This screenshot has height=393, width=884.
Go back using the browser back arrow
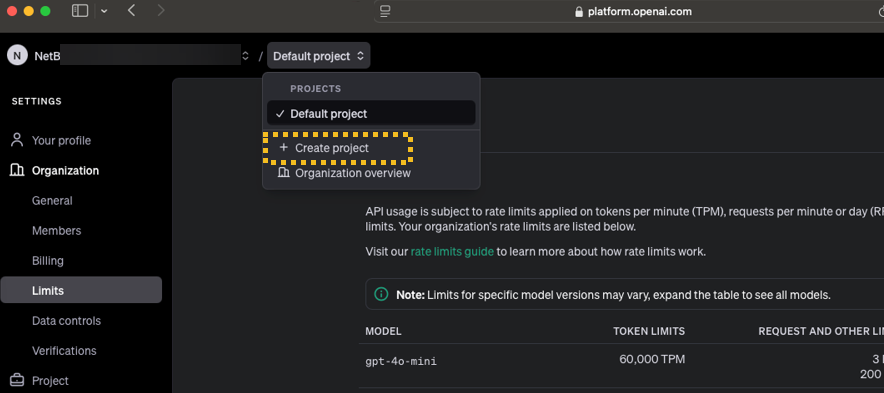132,10
